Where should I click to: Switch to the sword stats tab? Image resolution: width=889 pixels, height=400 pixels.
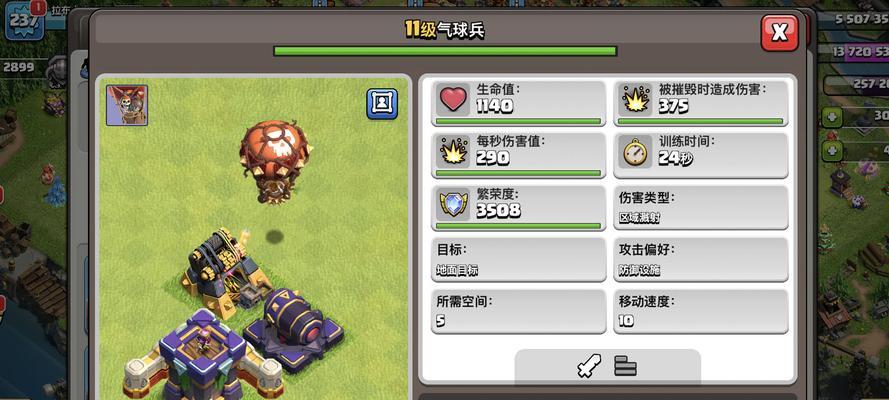pyautogui.click(x=589, y=366)
